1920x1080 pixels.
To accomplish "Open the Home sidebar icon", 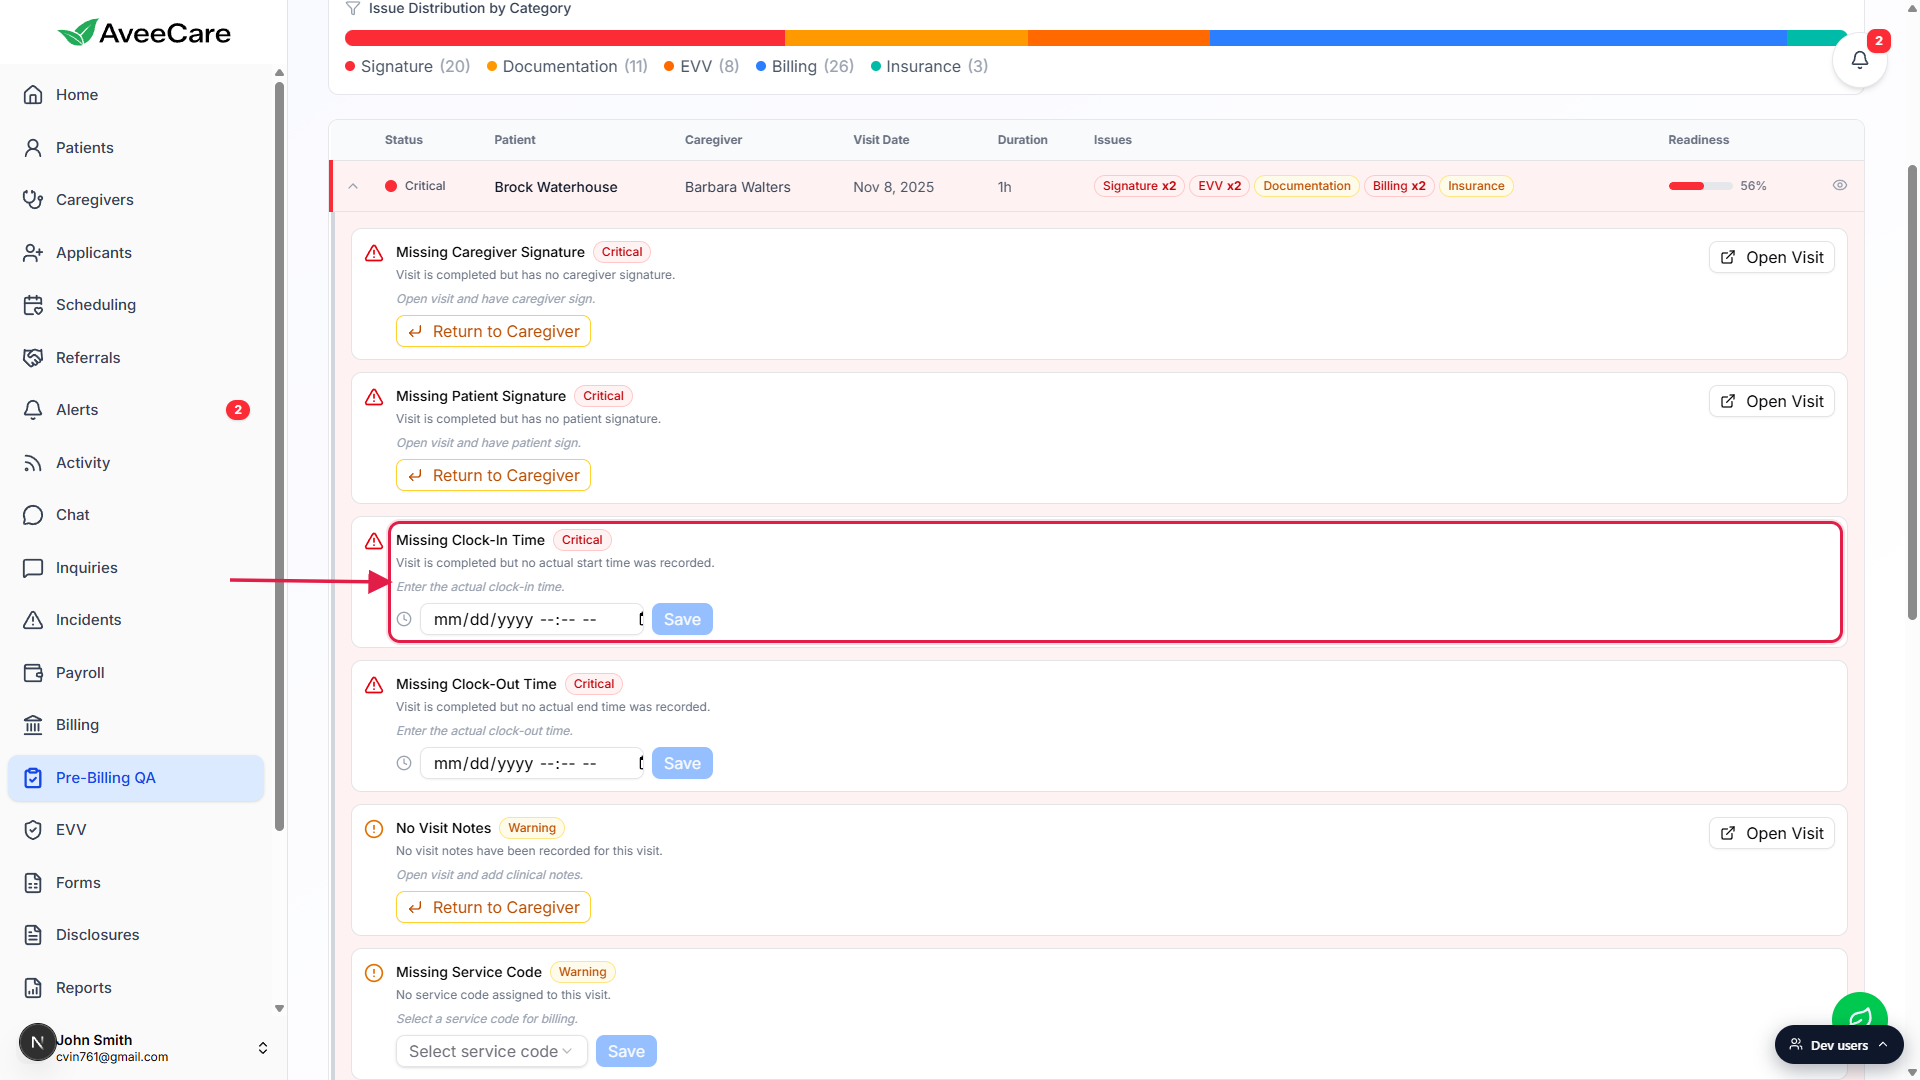I will point(33,95).
